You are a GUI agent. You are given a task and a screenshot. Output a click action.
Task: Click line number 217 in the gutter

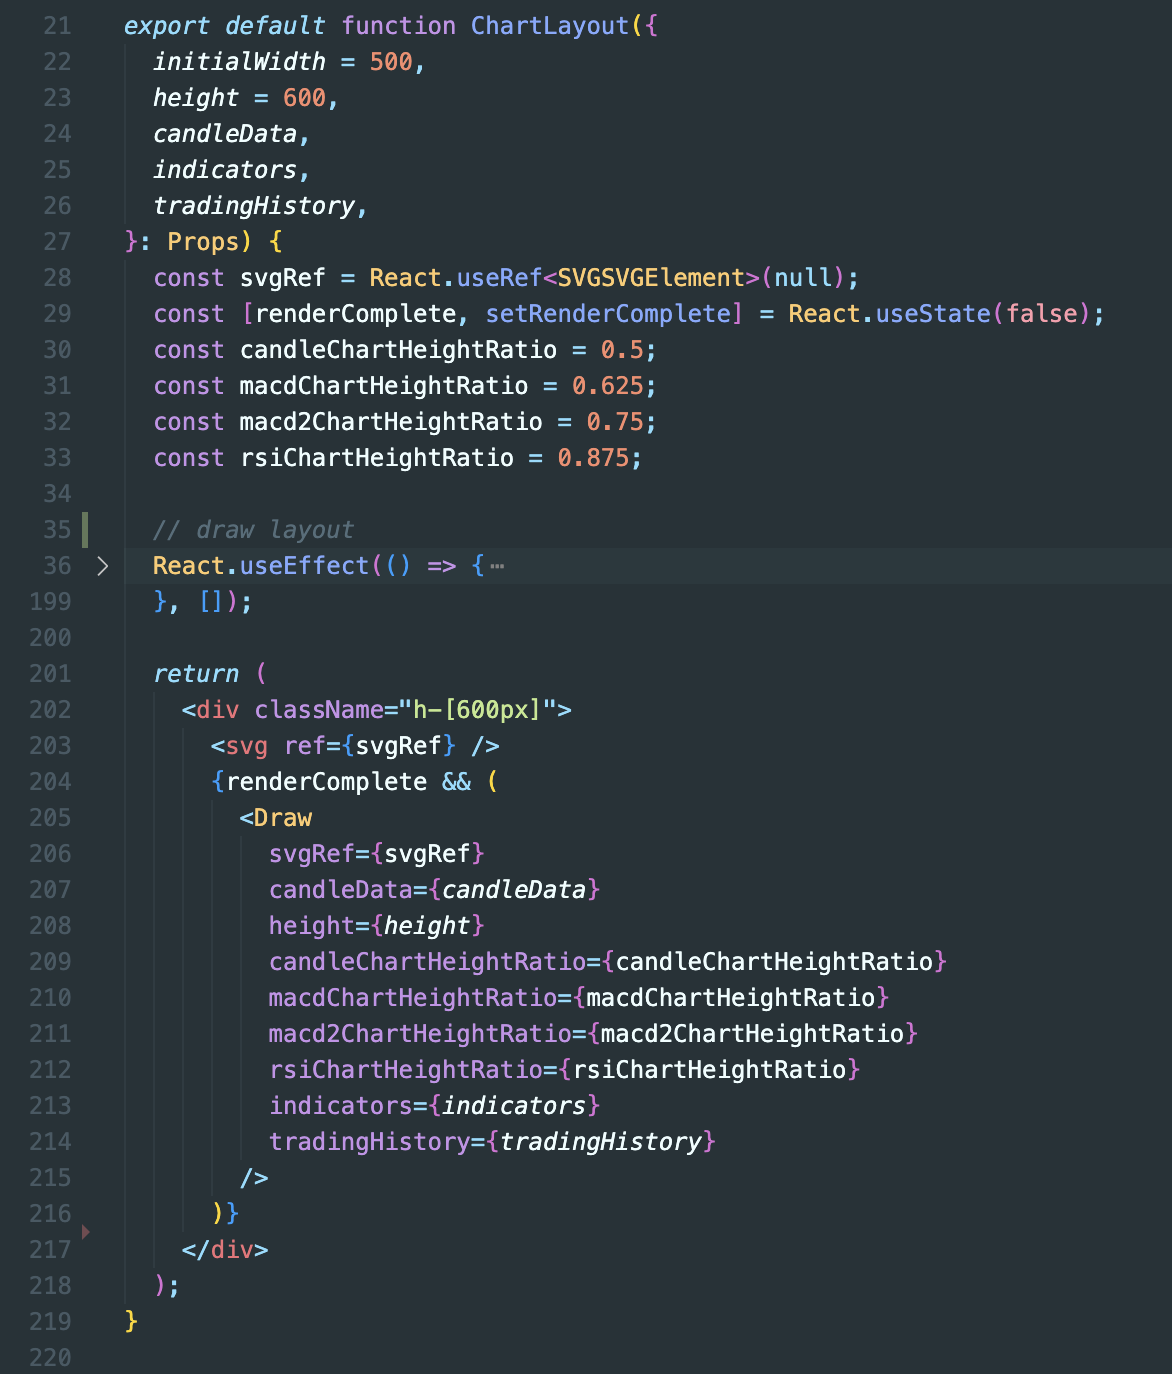(50, 1250)
